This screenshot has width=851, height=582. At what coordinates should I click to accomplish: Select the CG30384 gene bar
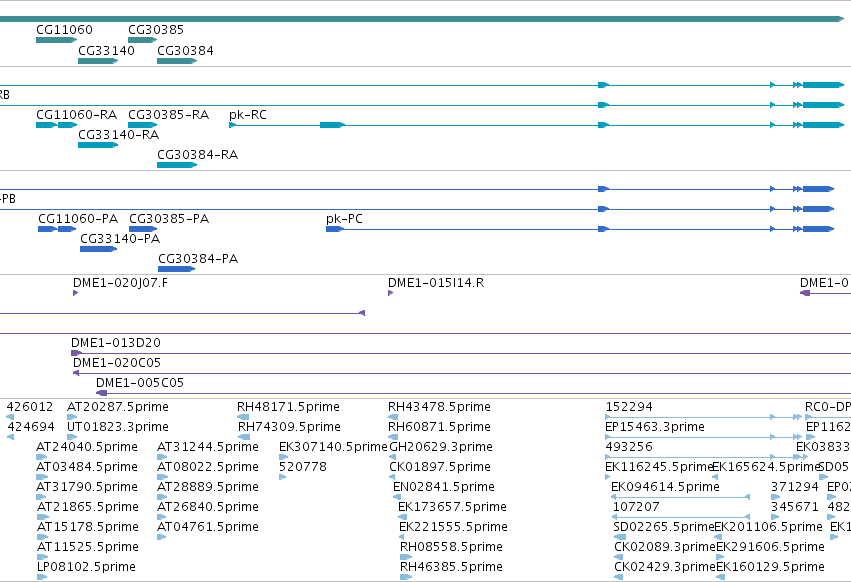tap(177, 61)
